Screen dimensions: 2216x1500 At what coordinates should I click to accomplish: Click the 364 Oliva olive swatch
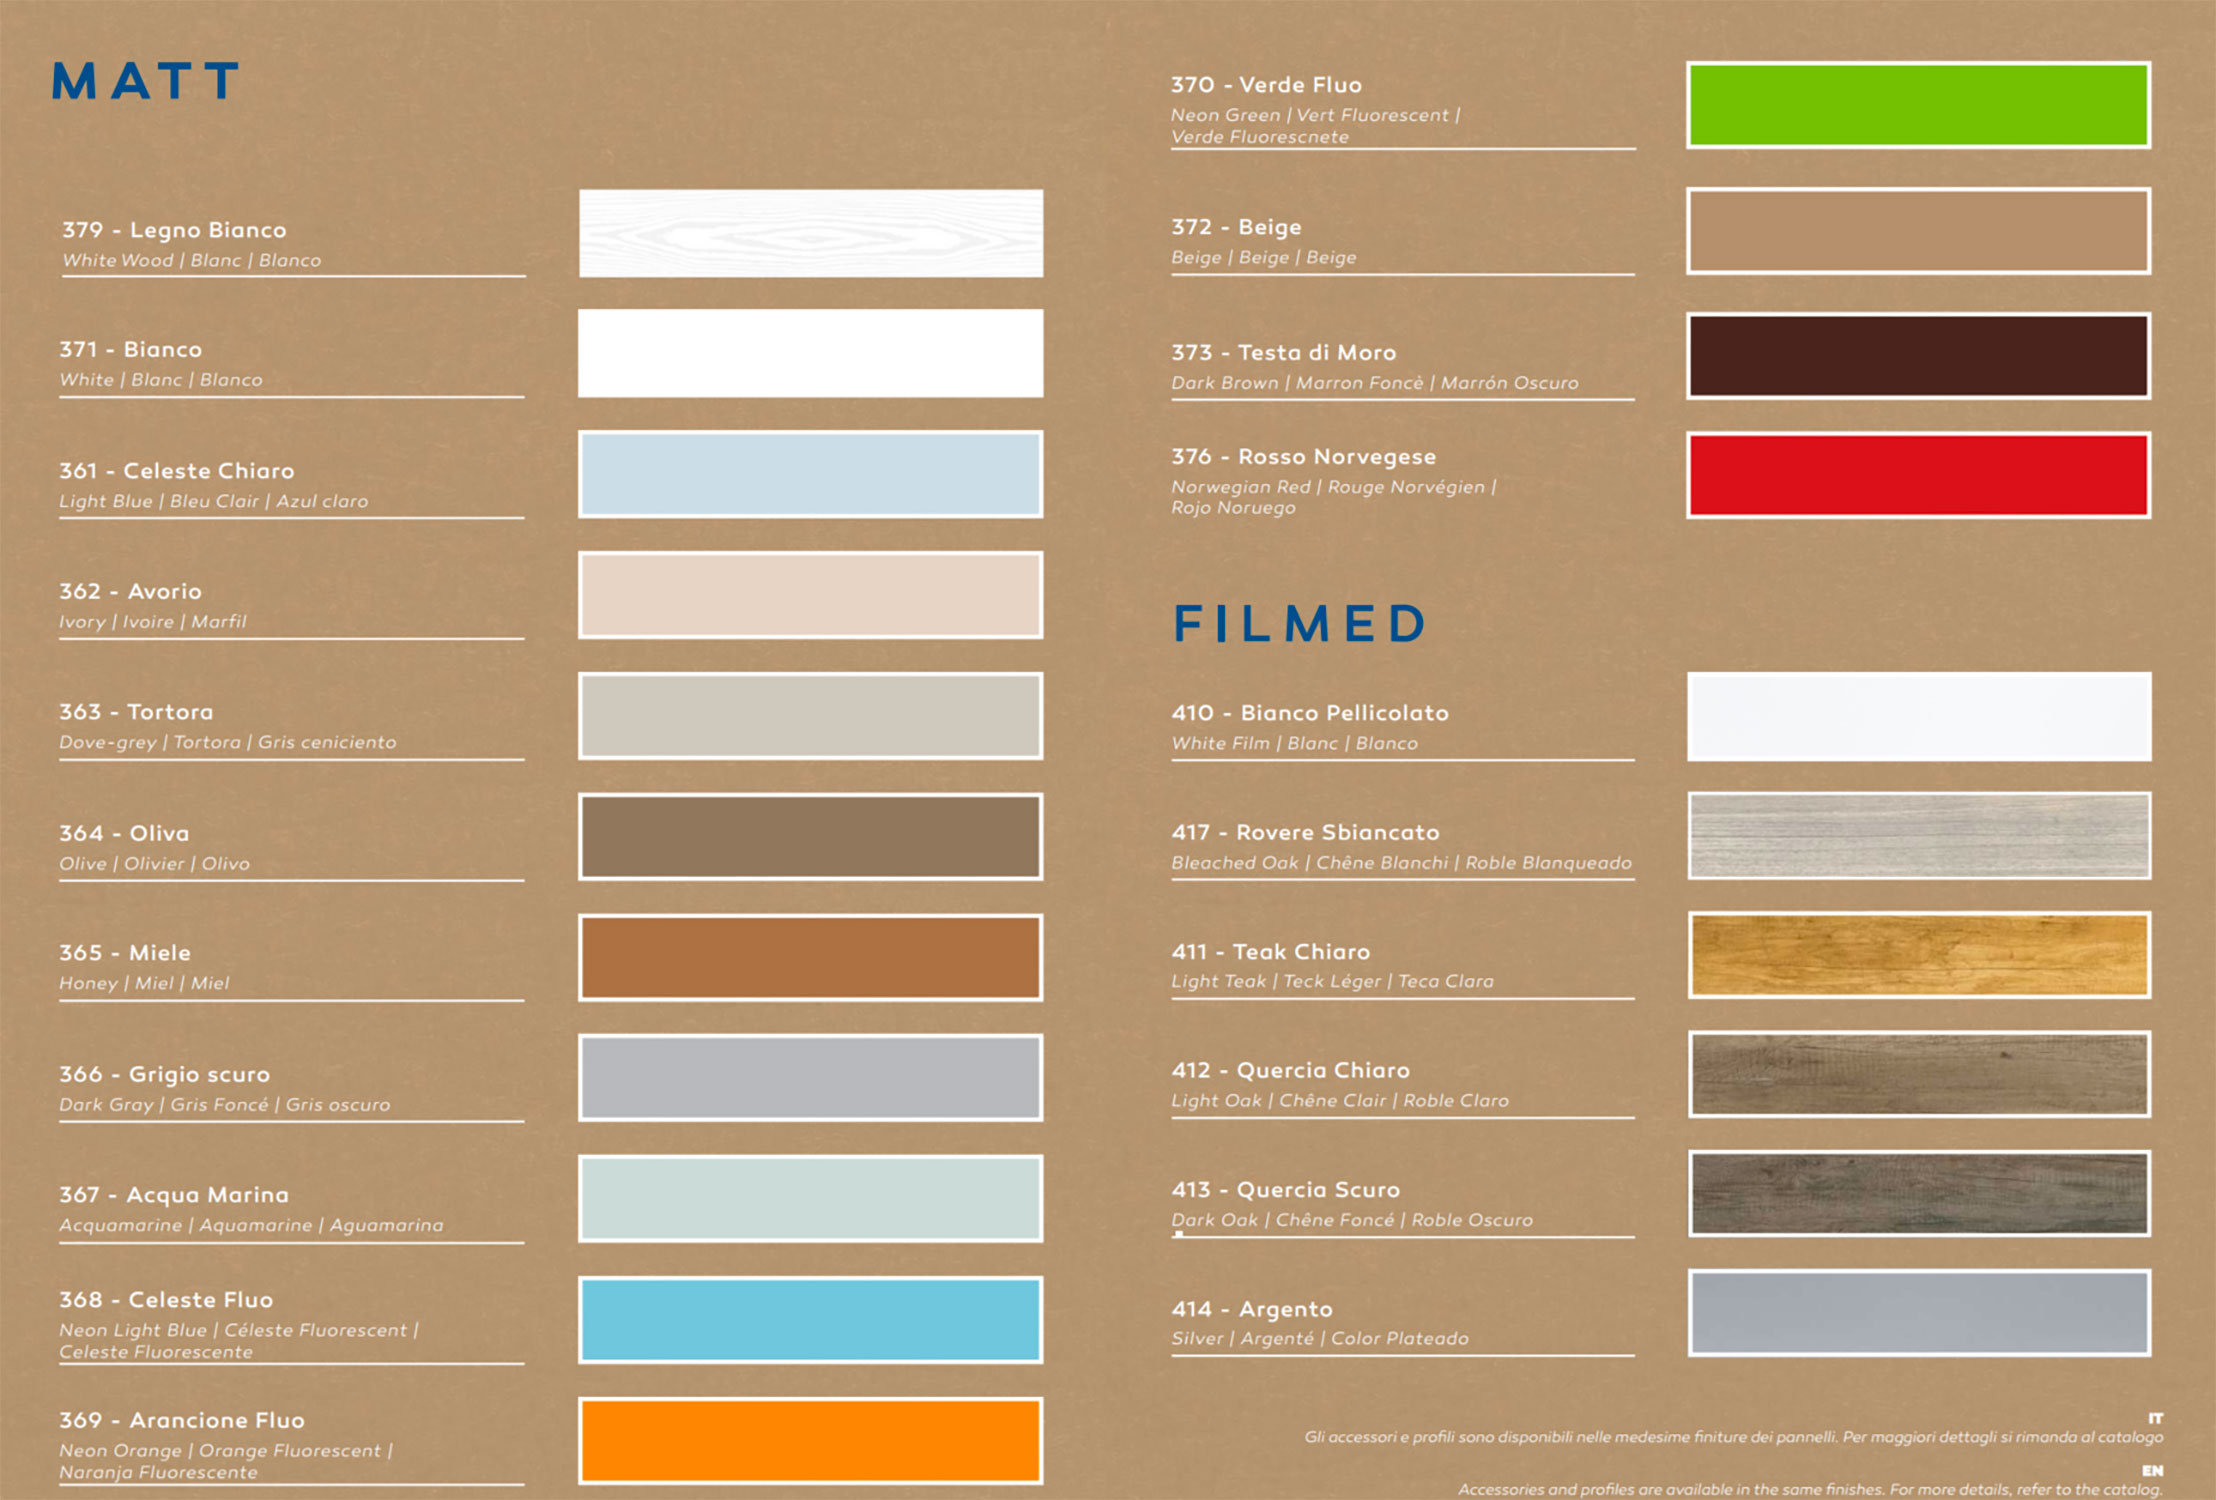[x=811, y=837]
